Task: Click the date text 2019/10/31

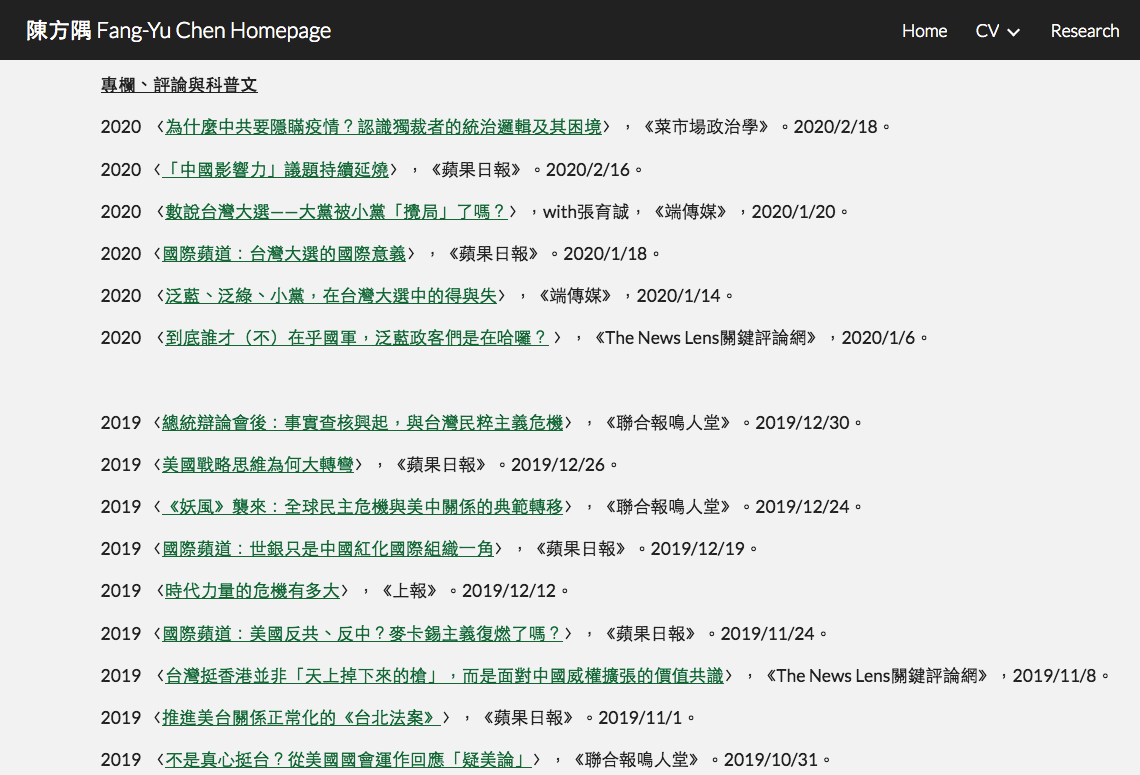Action: 771,761
